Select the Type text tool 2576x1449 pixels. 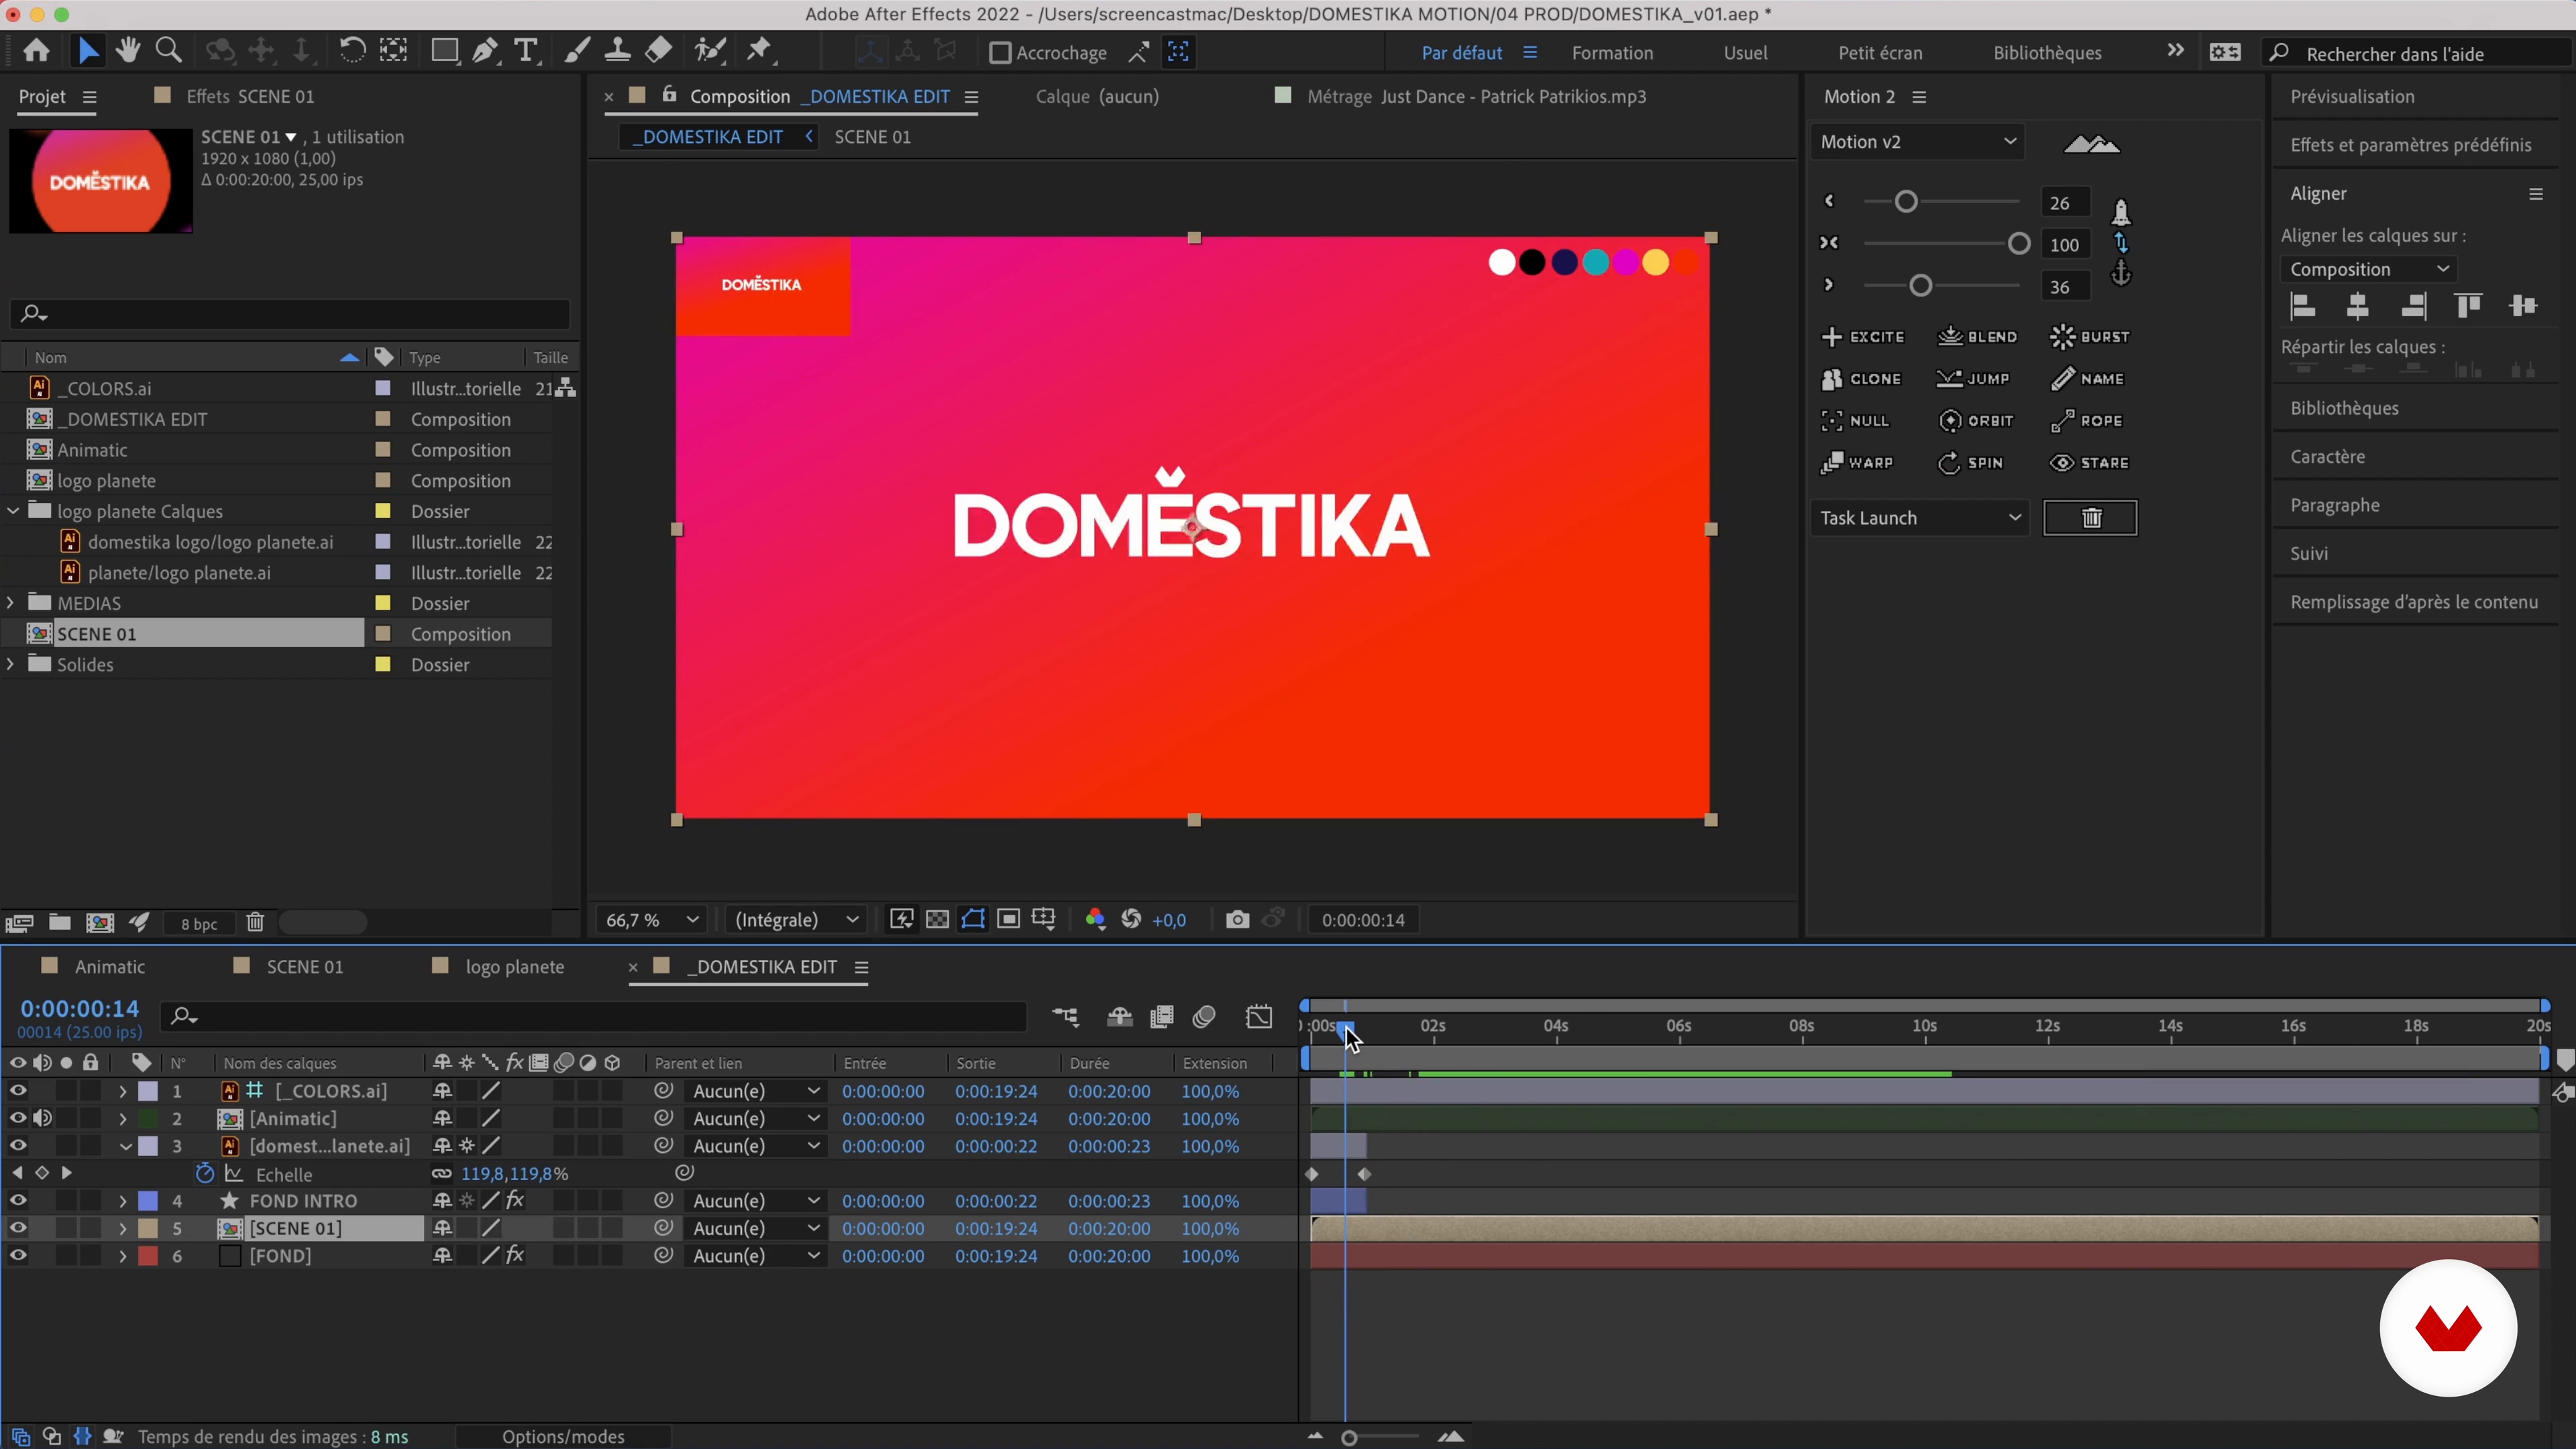(526, 51)
